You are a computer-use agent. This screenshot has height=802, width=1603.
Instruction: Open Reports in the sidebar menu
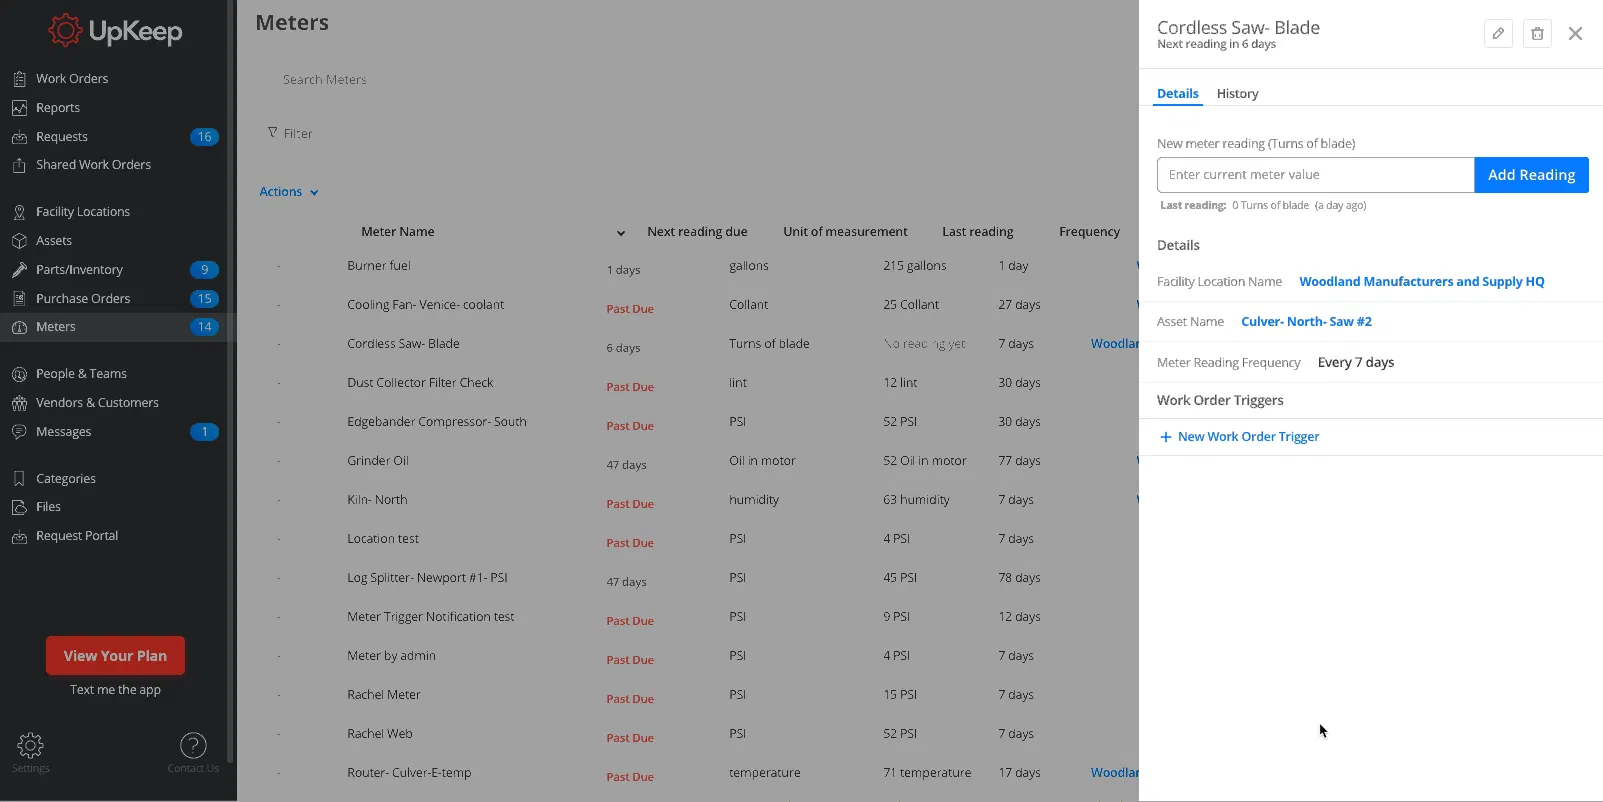click(58, 108)
